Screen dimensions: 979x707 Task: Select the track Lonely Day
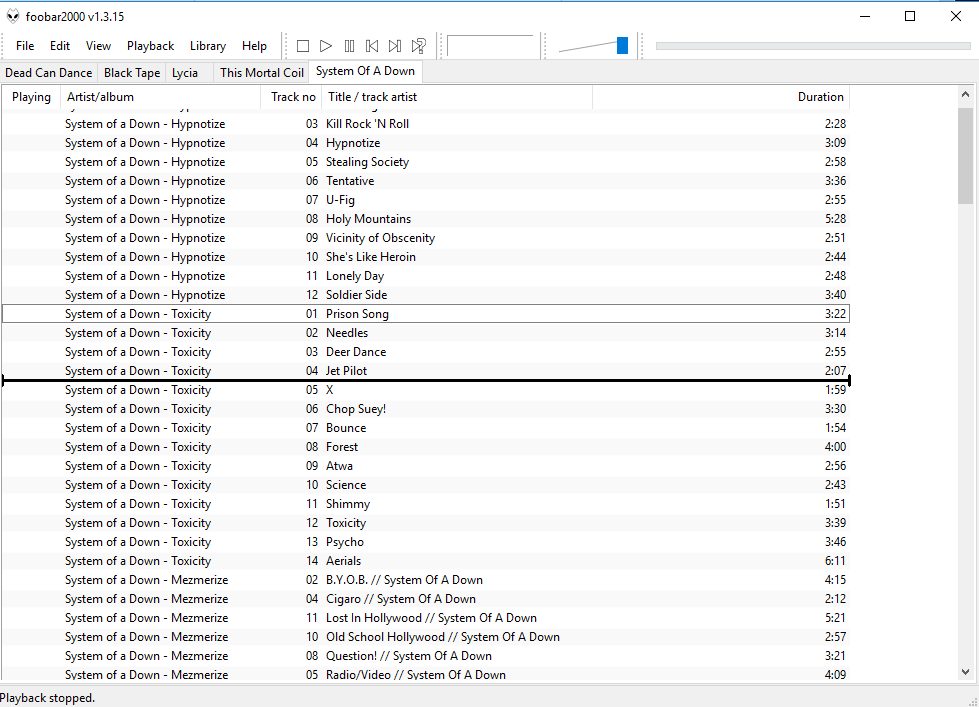coord(426,275)
